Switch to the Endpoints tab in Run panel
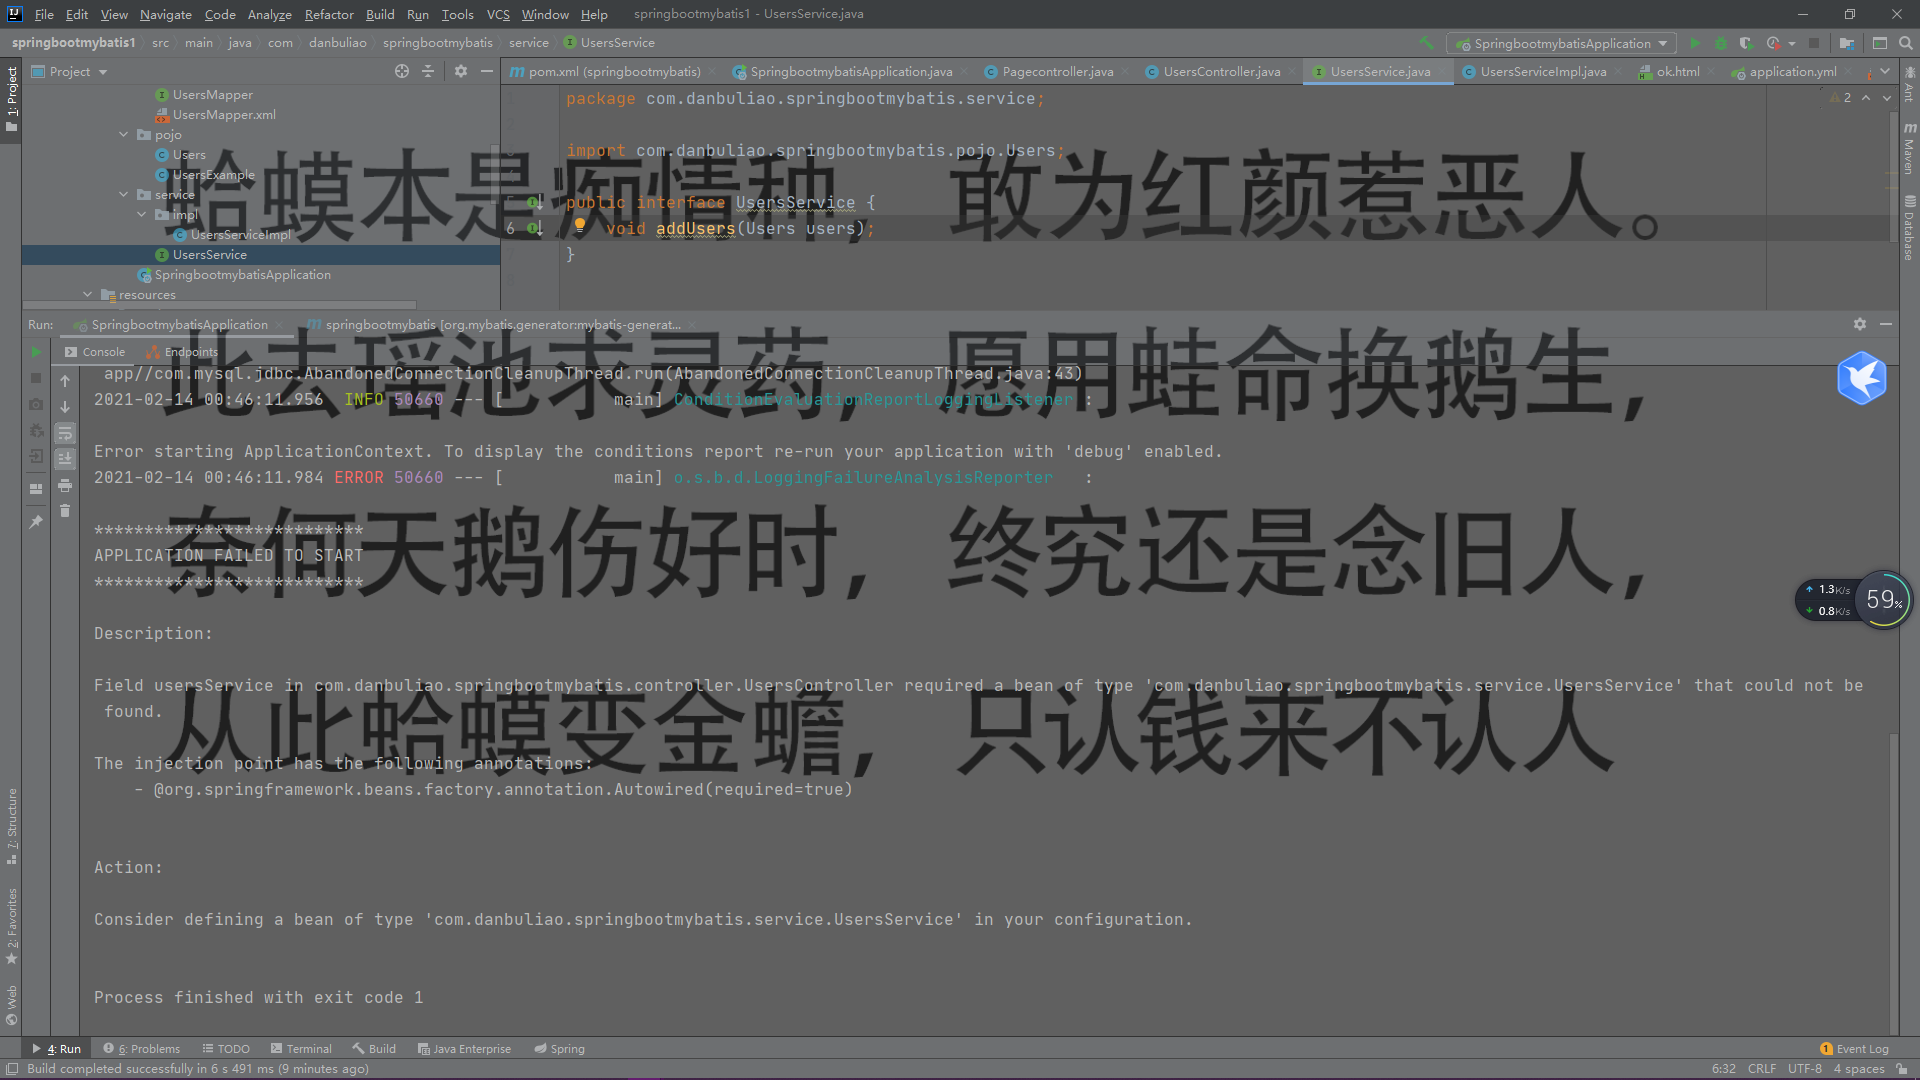Image resolution: width=1920 pixels, height=1080 pixels. coord(182,352)
